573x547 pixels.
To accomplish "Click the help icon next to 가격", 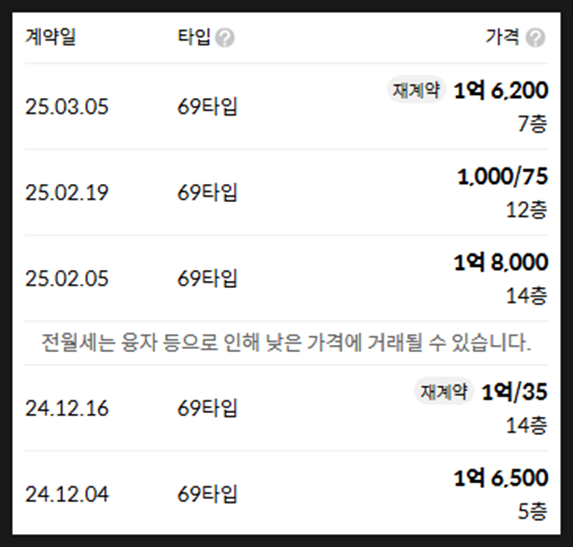I will pos(535,38).
